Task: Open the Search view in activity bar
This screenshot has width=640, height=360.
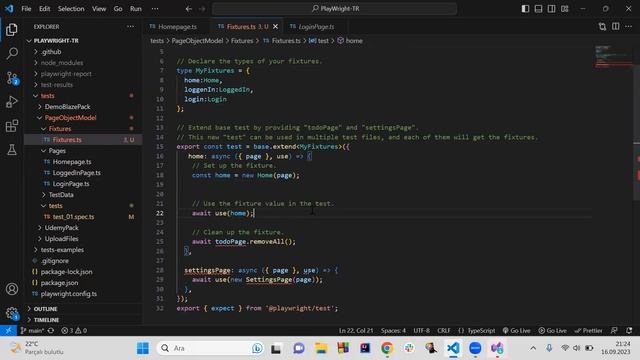Action: point(12,53)
